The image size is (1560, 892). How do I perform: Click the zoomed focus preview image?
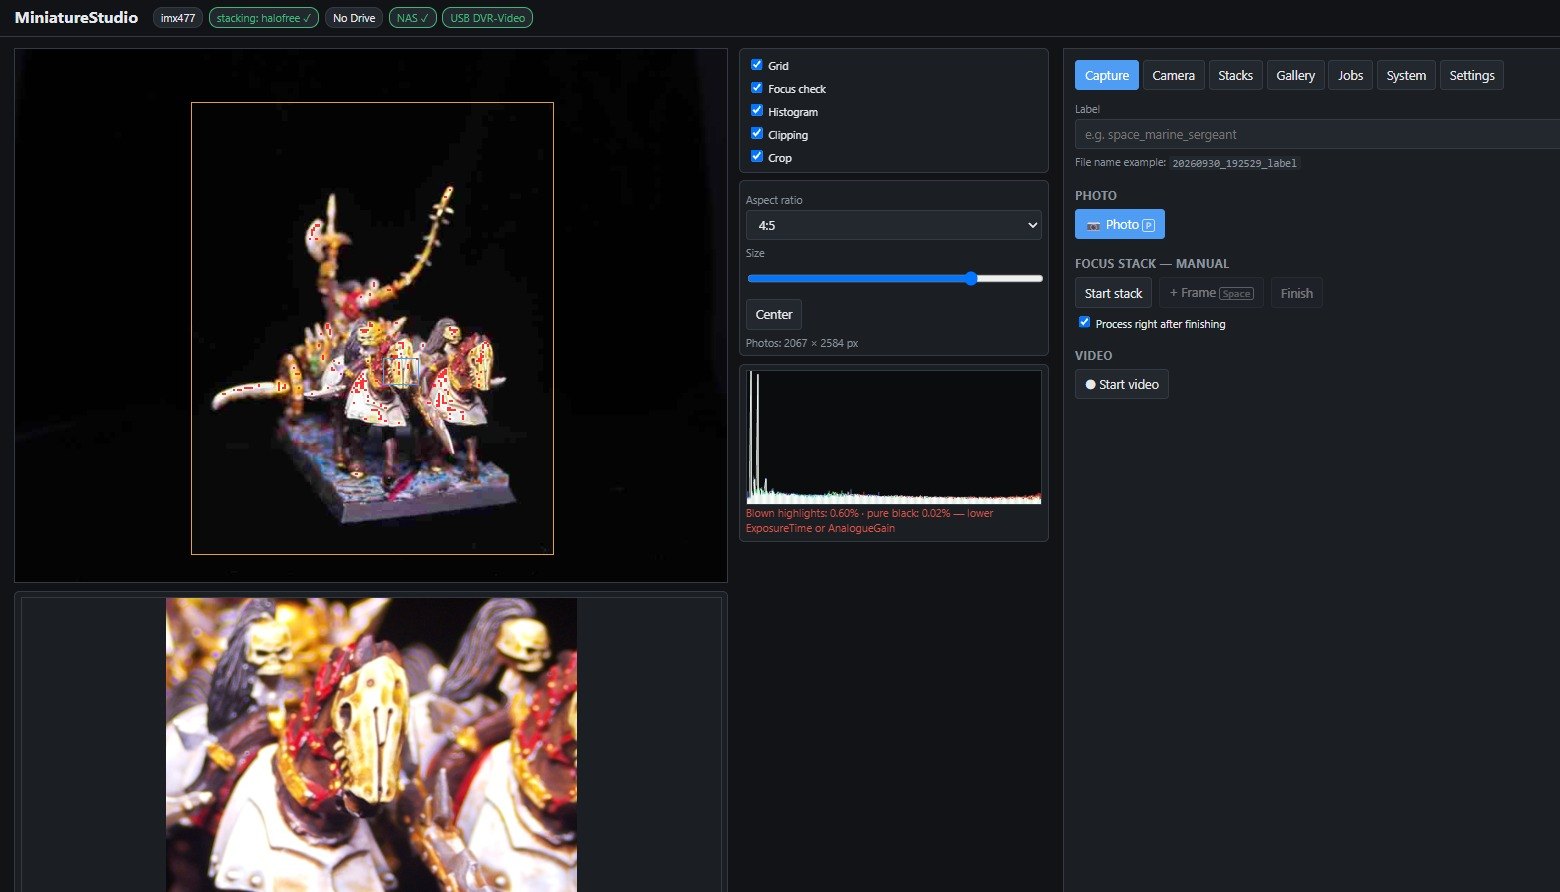(371, 745)
